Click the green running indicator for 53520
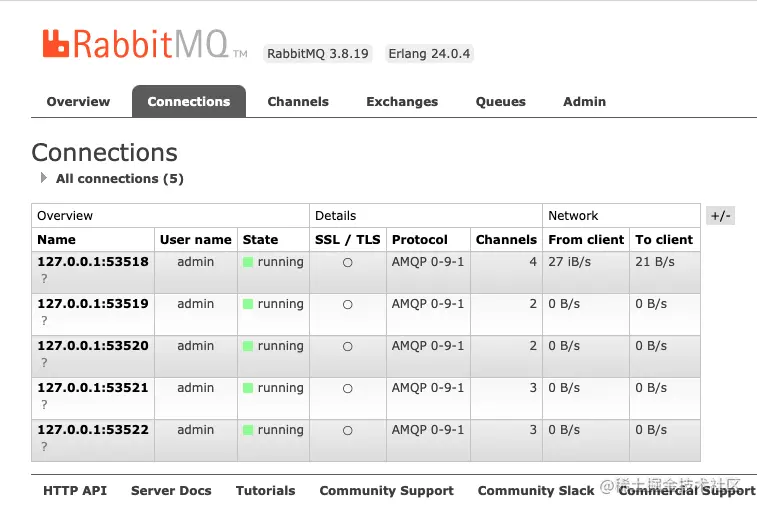 tap(248, 346)
